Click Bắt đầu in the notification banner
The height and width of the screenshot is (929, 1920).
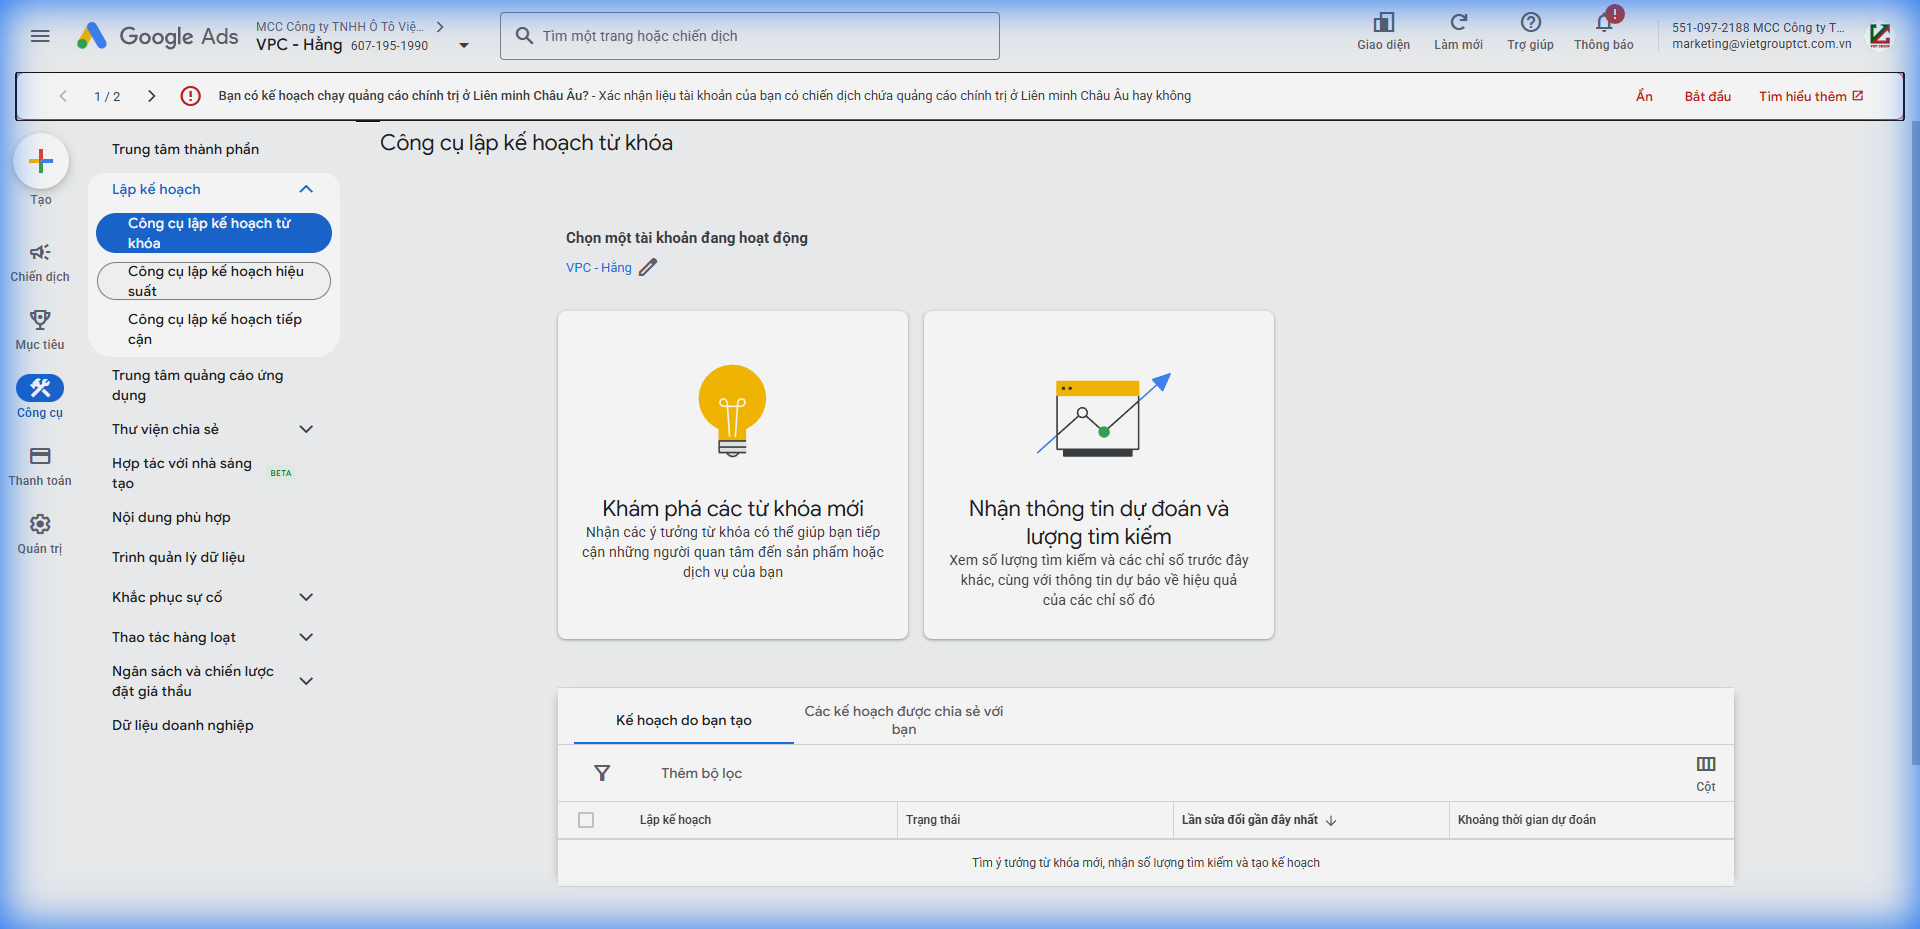pyautogui.click(x=1707, y=96)
